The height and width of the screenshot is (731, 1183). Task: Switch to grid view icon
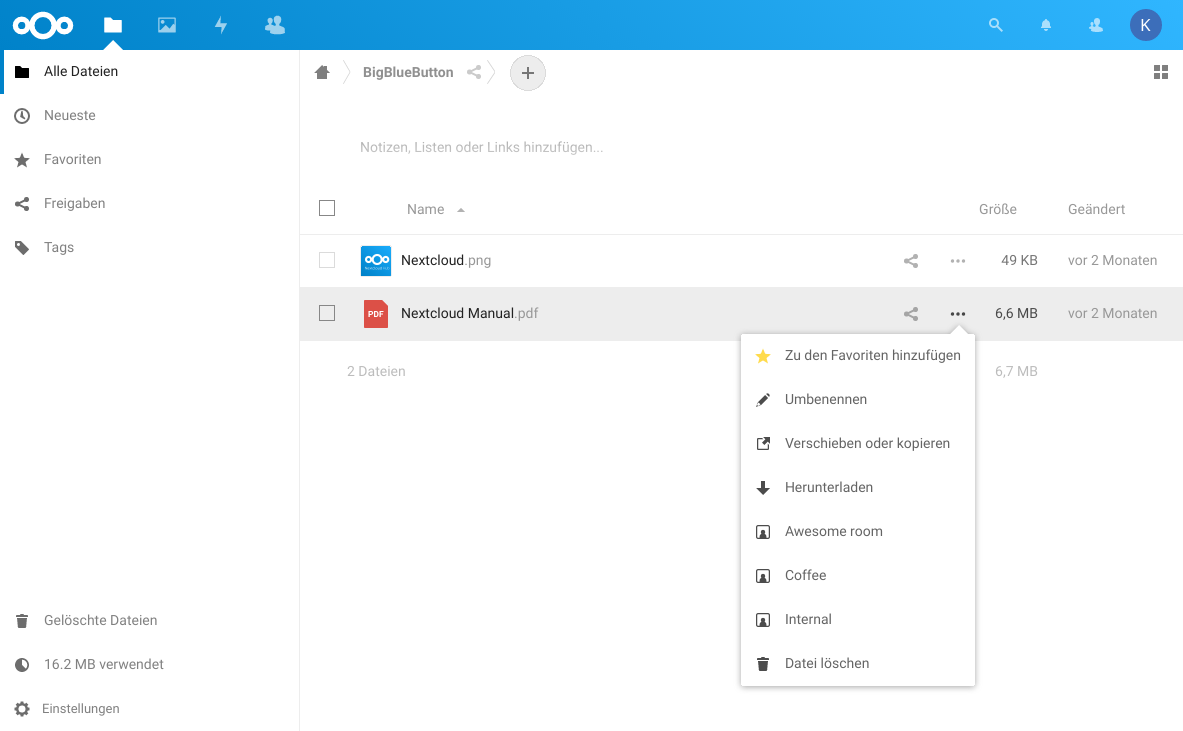(x=1161, y=72)
